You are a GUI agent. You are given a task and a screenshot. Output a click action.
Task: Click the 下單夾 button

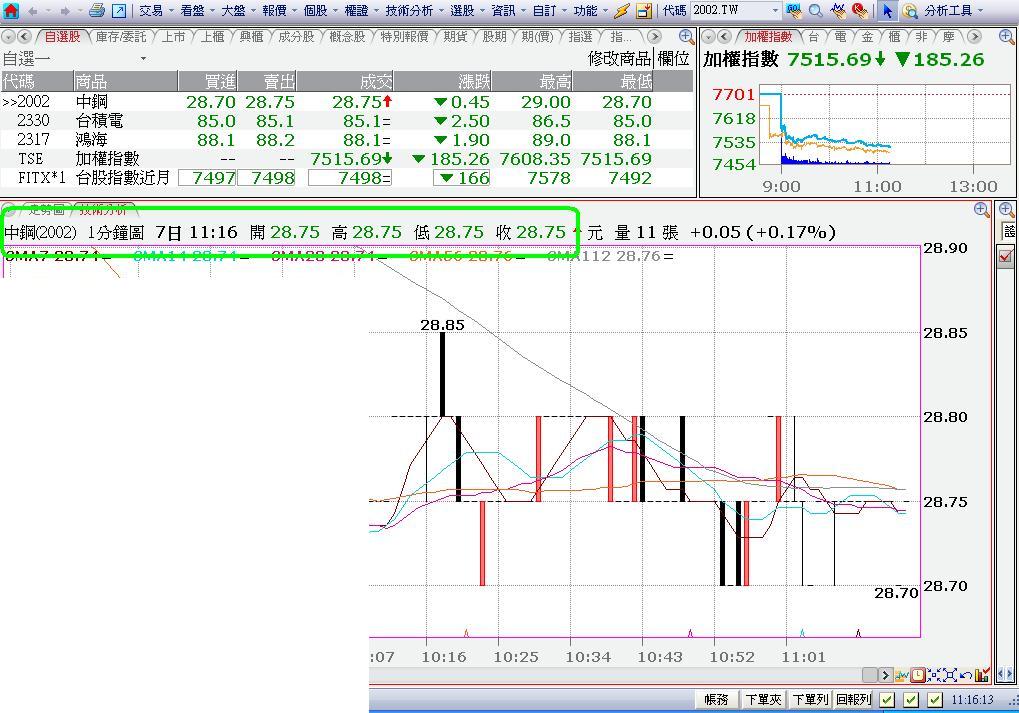tap(762, 699)
